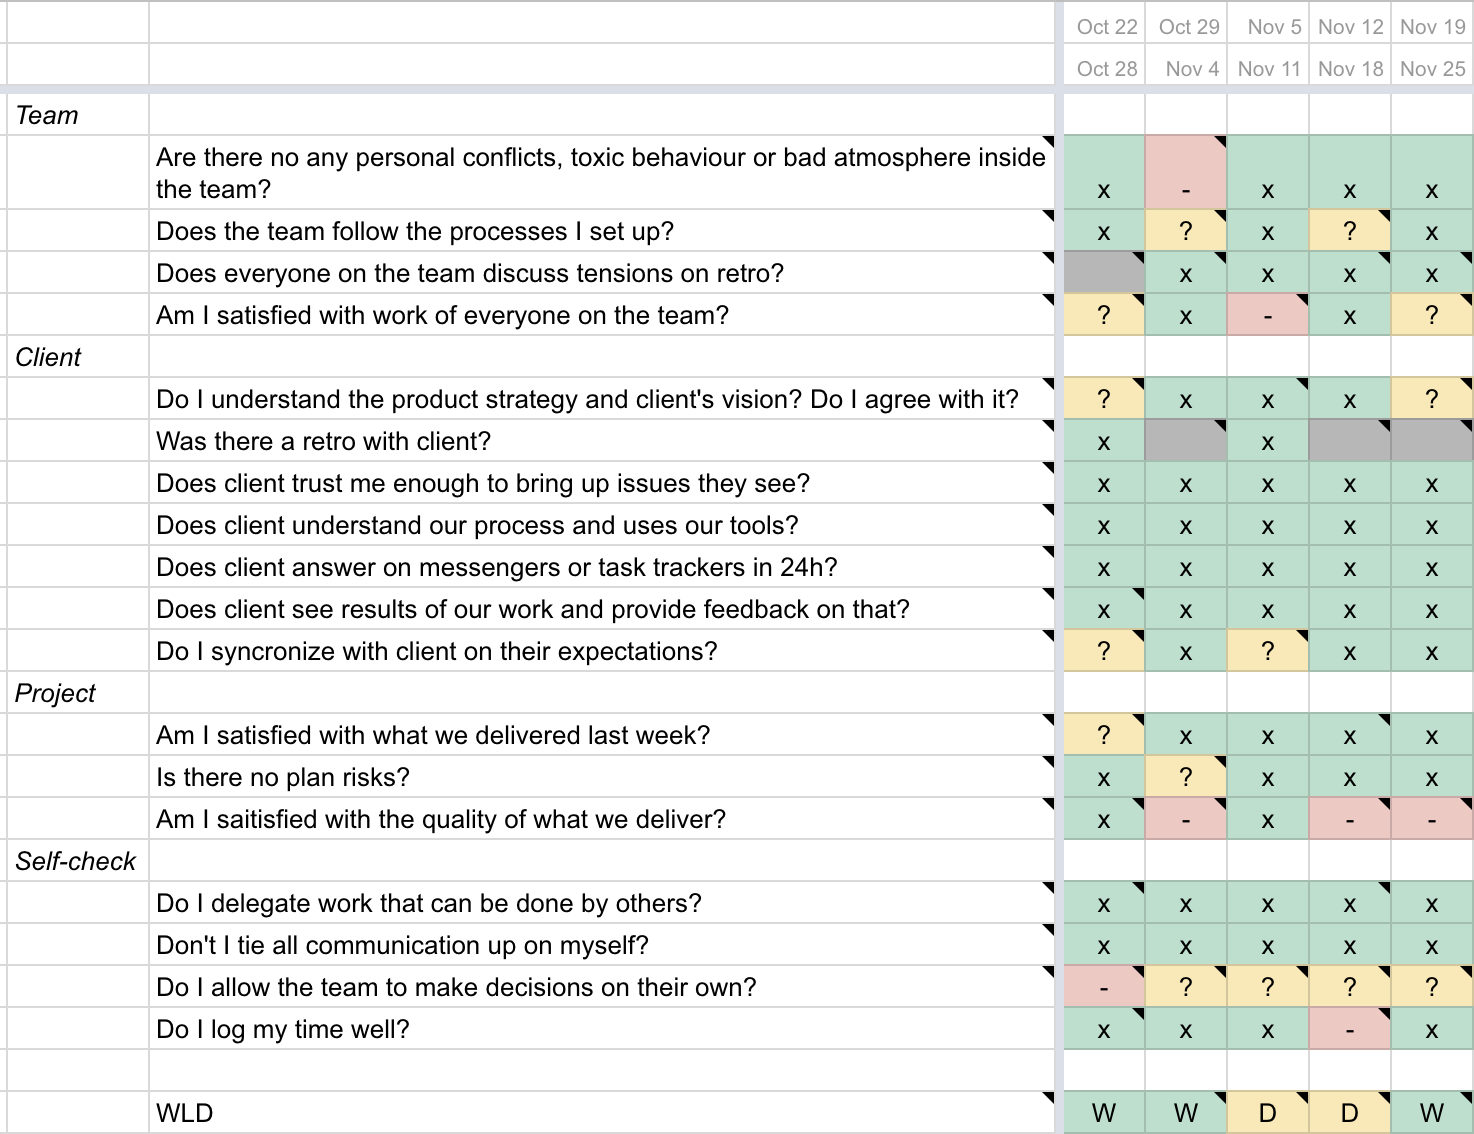Select the 'Team' section label cell

pyautogui.click(x=78, y=115)
